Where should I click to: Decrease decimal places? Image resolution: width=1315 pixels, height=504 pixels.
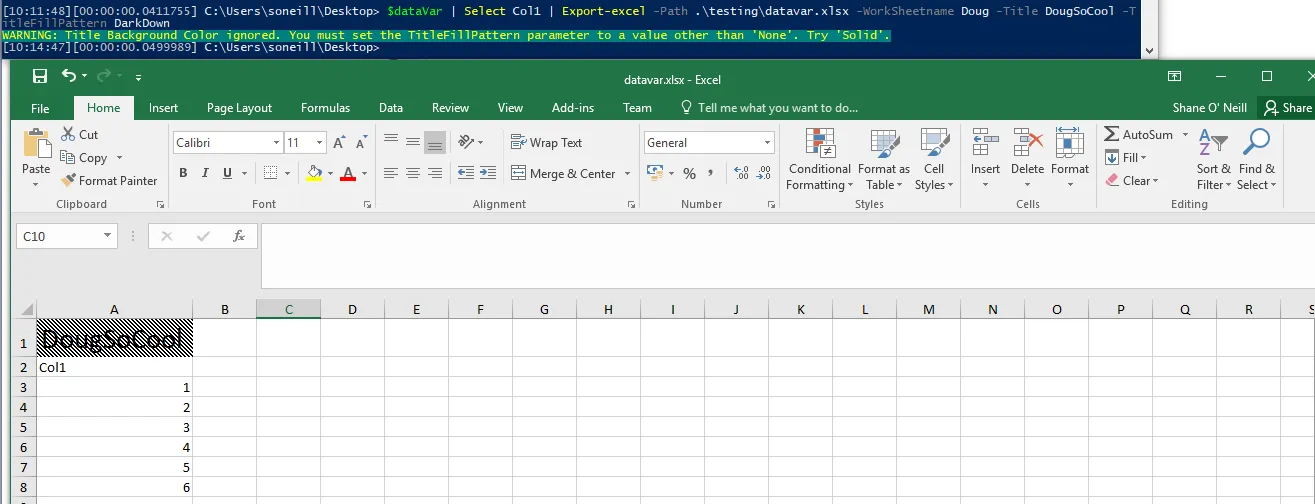pyautogui.click(x=764, y=173)
